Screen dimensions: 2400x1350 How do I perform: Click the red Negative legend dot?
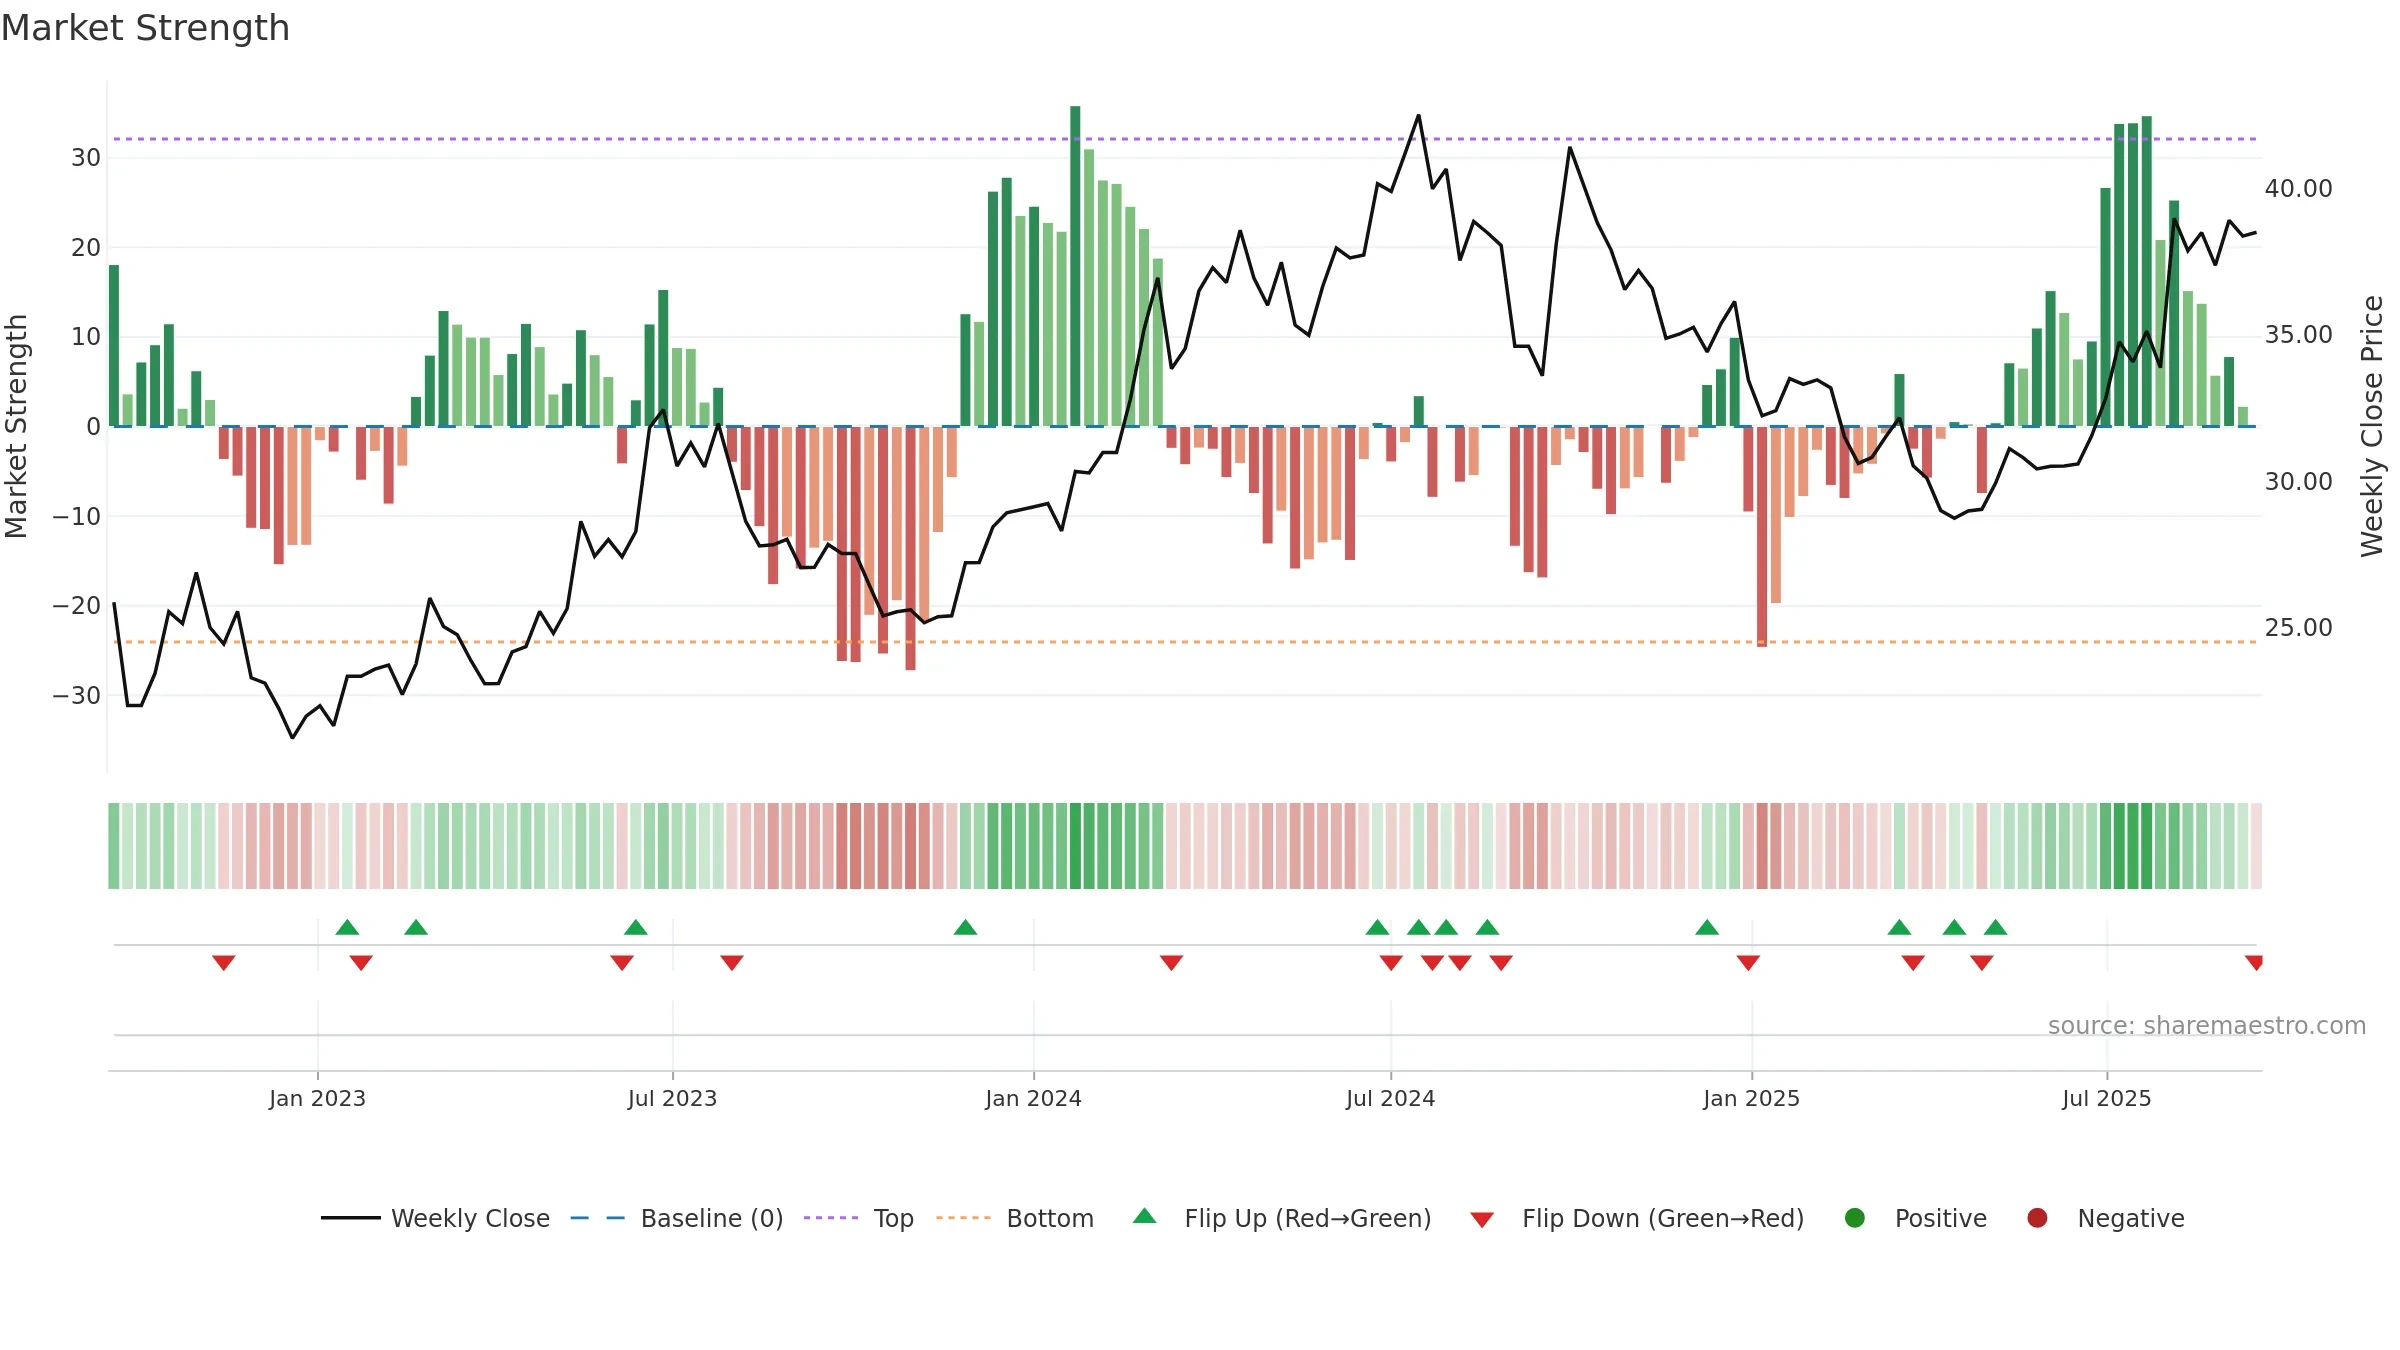[x=2037, y=1218]
